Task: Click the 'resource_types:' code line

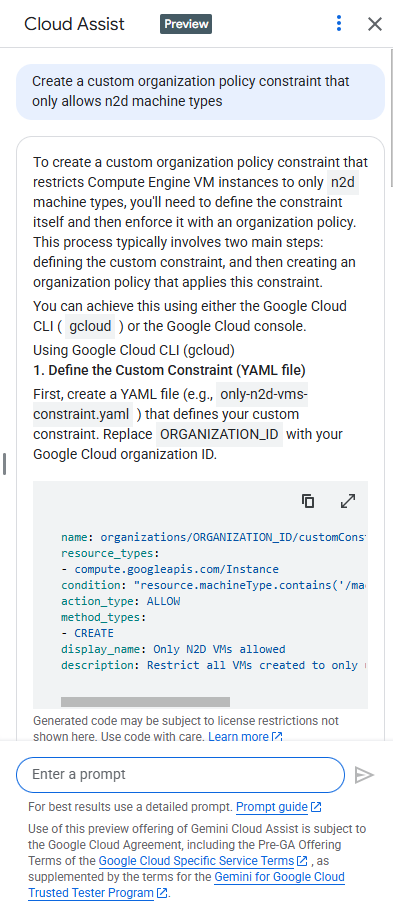Action: [x=110, y=553]
